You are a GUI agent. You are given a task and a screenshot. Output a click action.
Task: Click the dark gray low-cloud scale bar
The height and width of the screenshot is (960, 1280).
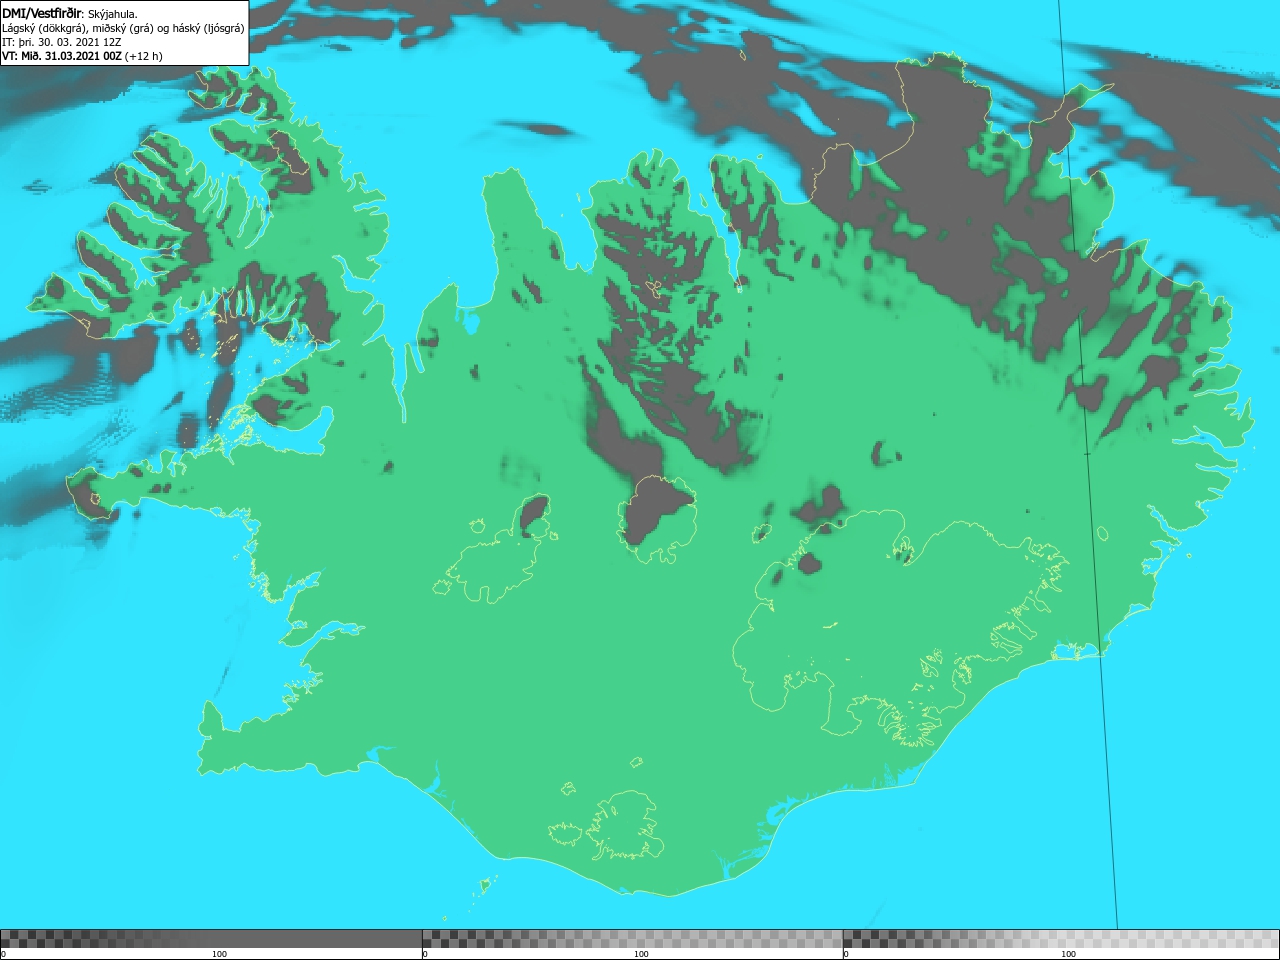(211, 939)
